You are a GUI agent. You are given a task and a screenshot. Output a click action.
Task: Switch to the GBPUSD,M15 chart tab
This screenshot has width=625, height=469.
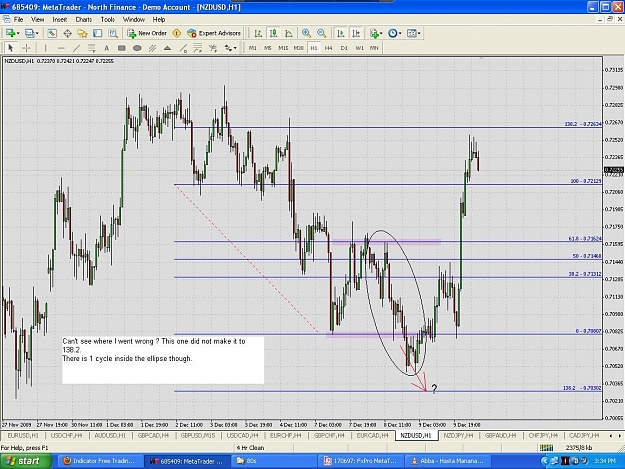198,436
